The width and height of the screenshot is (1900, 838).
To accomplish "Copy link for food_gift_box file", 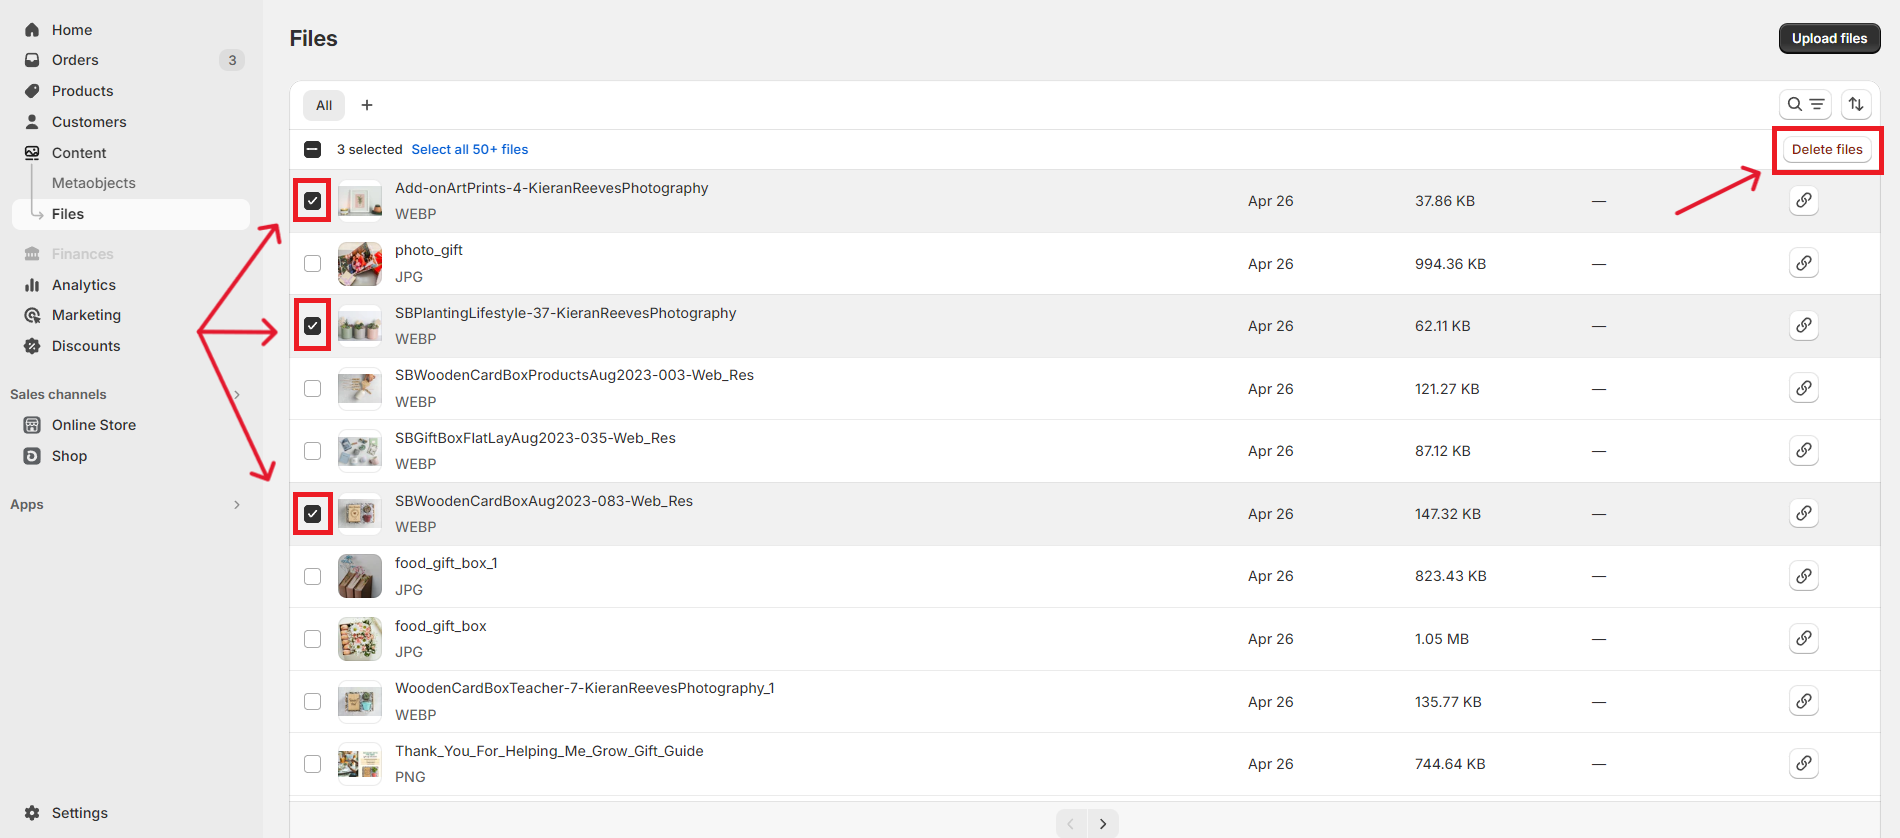I will click(1803, 638).
